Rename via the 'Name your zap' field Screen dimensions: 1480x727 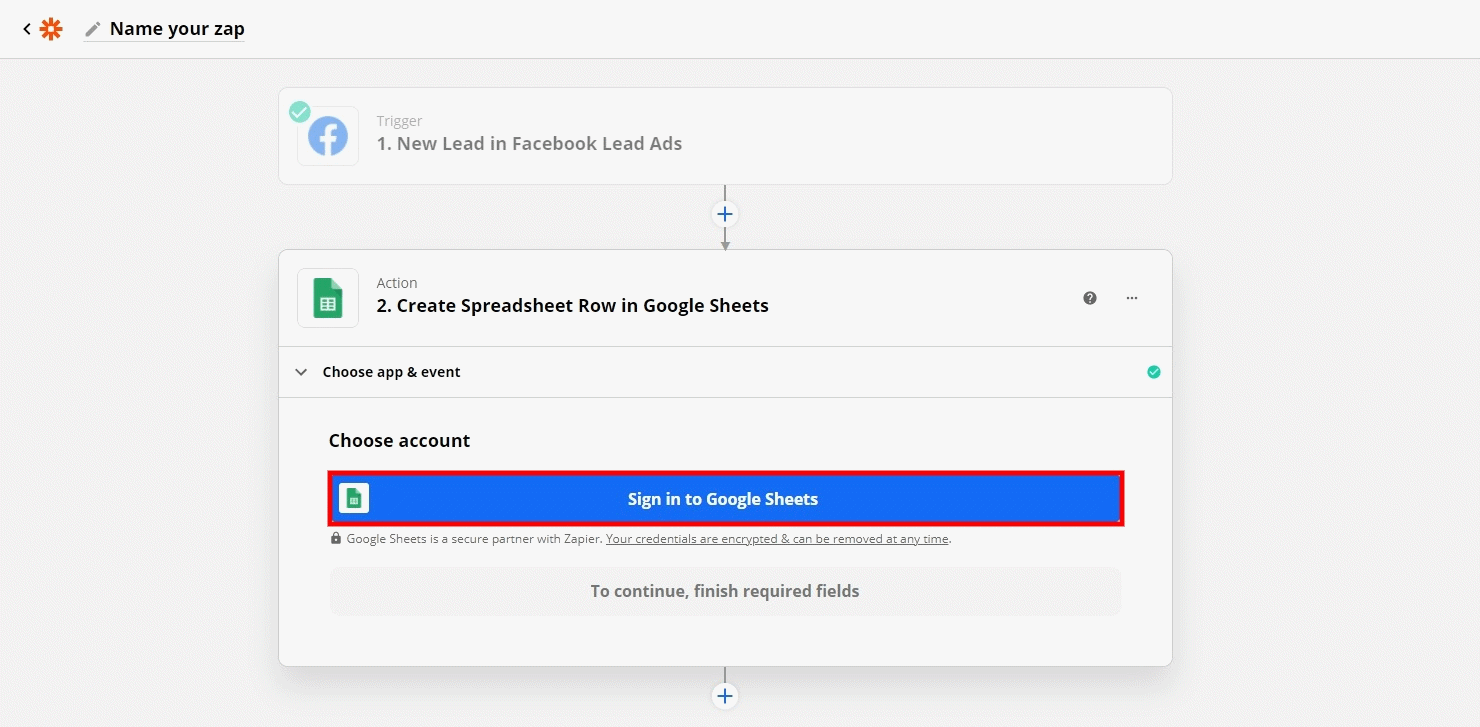coord(177,29)
